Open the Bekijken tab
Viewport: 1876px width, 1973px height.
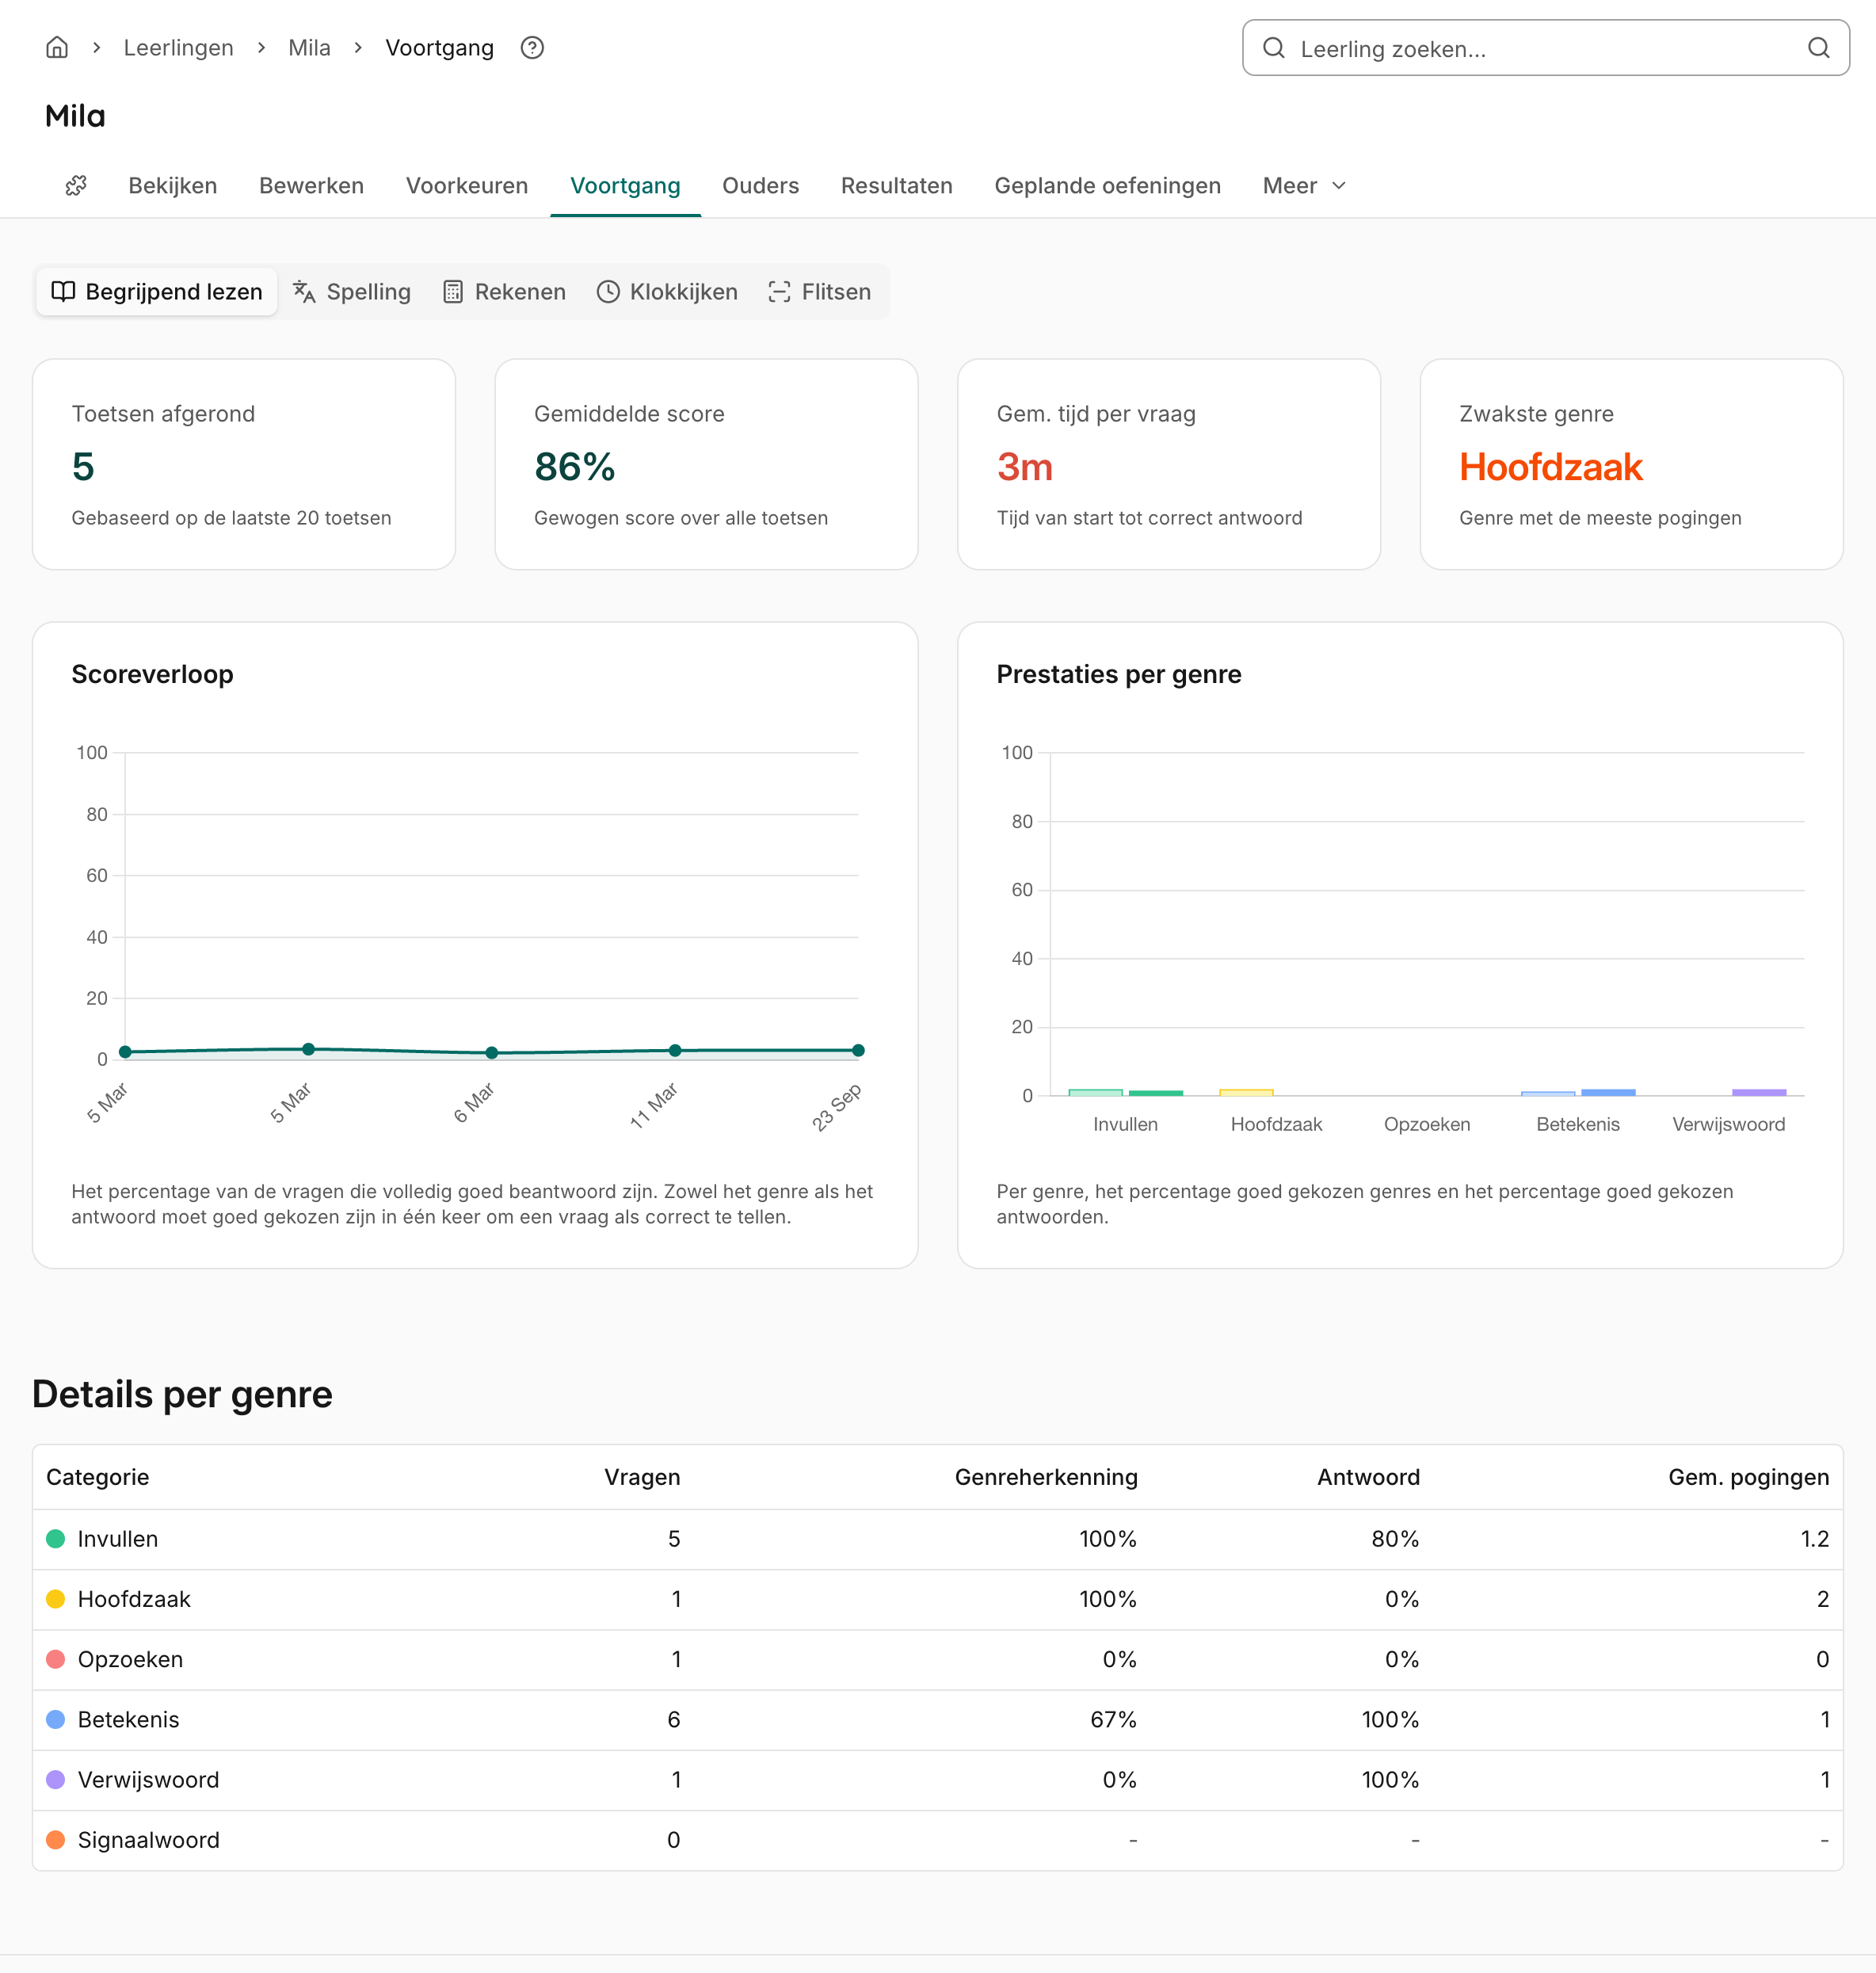[x=173, y=186]
